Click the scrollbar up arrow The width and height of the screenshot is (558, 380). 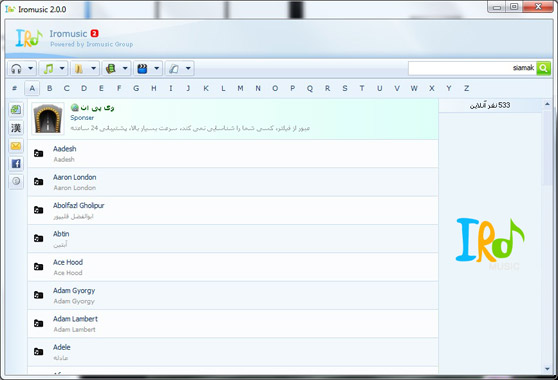547,104
